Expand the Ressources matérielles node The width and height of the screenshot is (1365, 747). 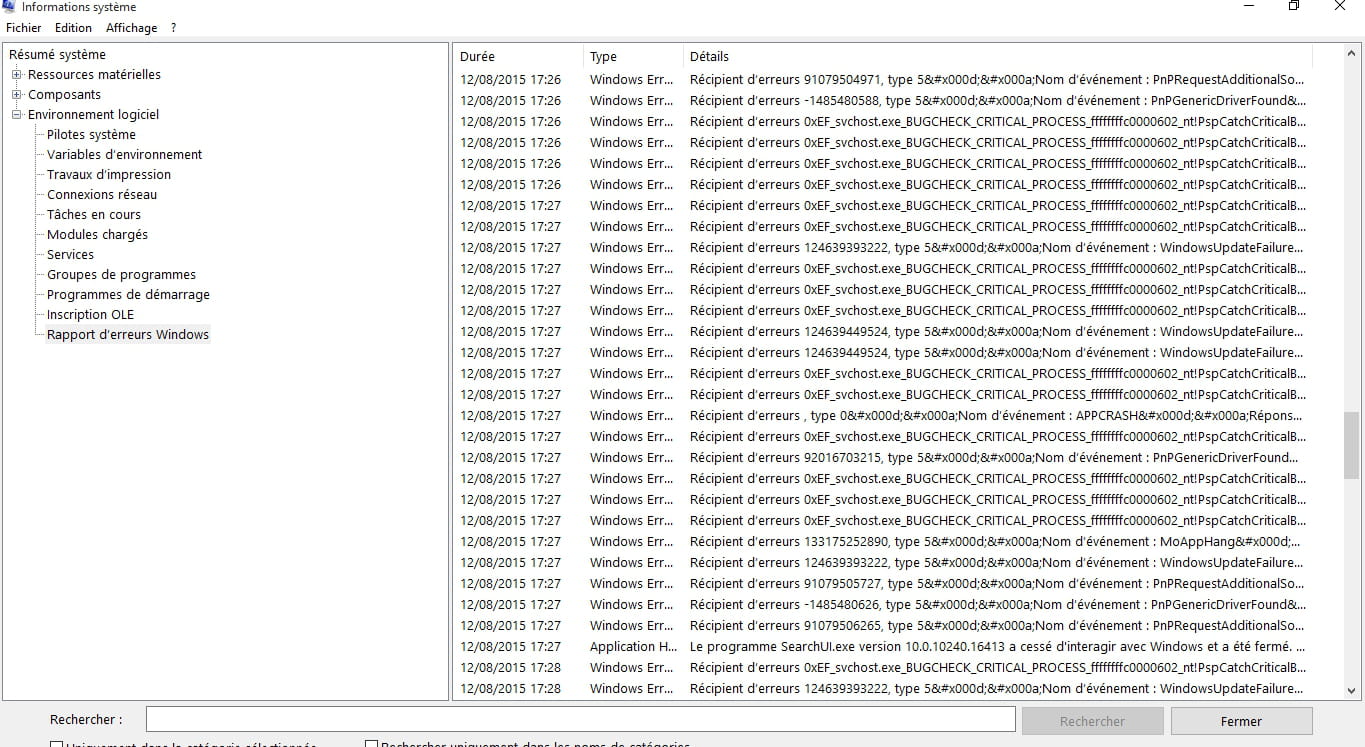tap(16, 75)
